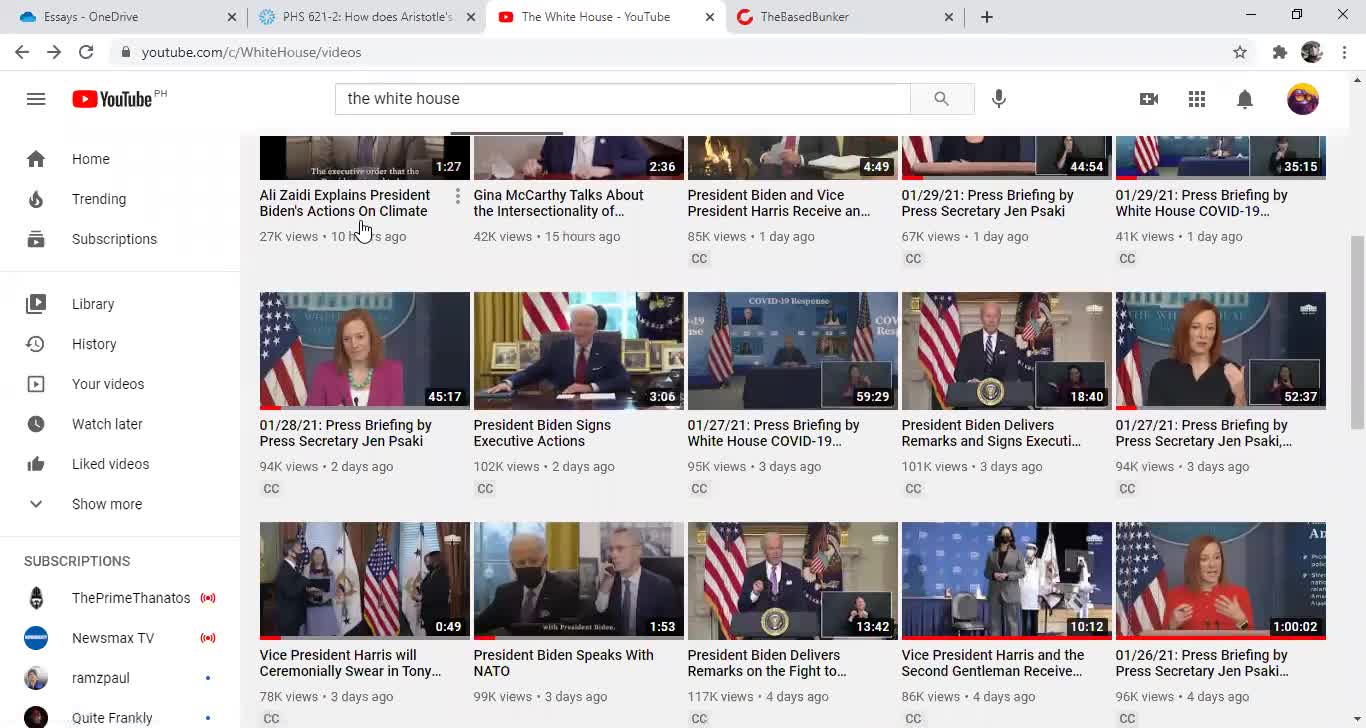This screenshot has width=1366, height=728.
Task: Open Chrome three-dot menu
Action: [1344, 52]
